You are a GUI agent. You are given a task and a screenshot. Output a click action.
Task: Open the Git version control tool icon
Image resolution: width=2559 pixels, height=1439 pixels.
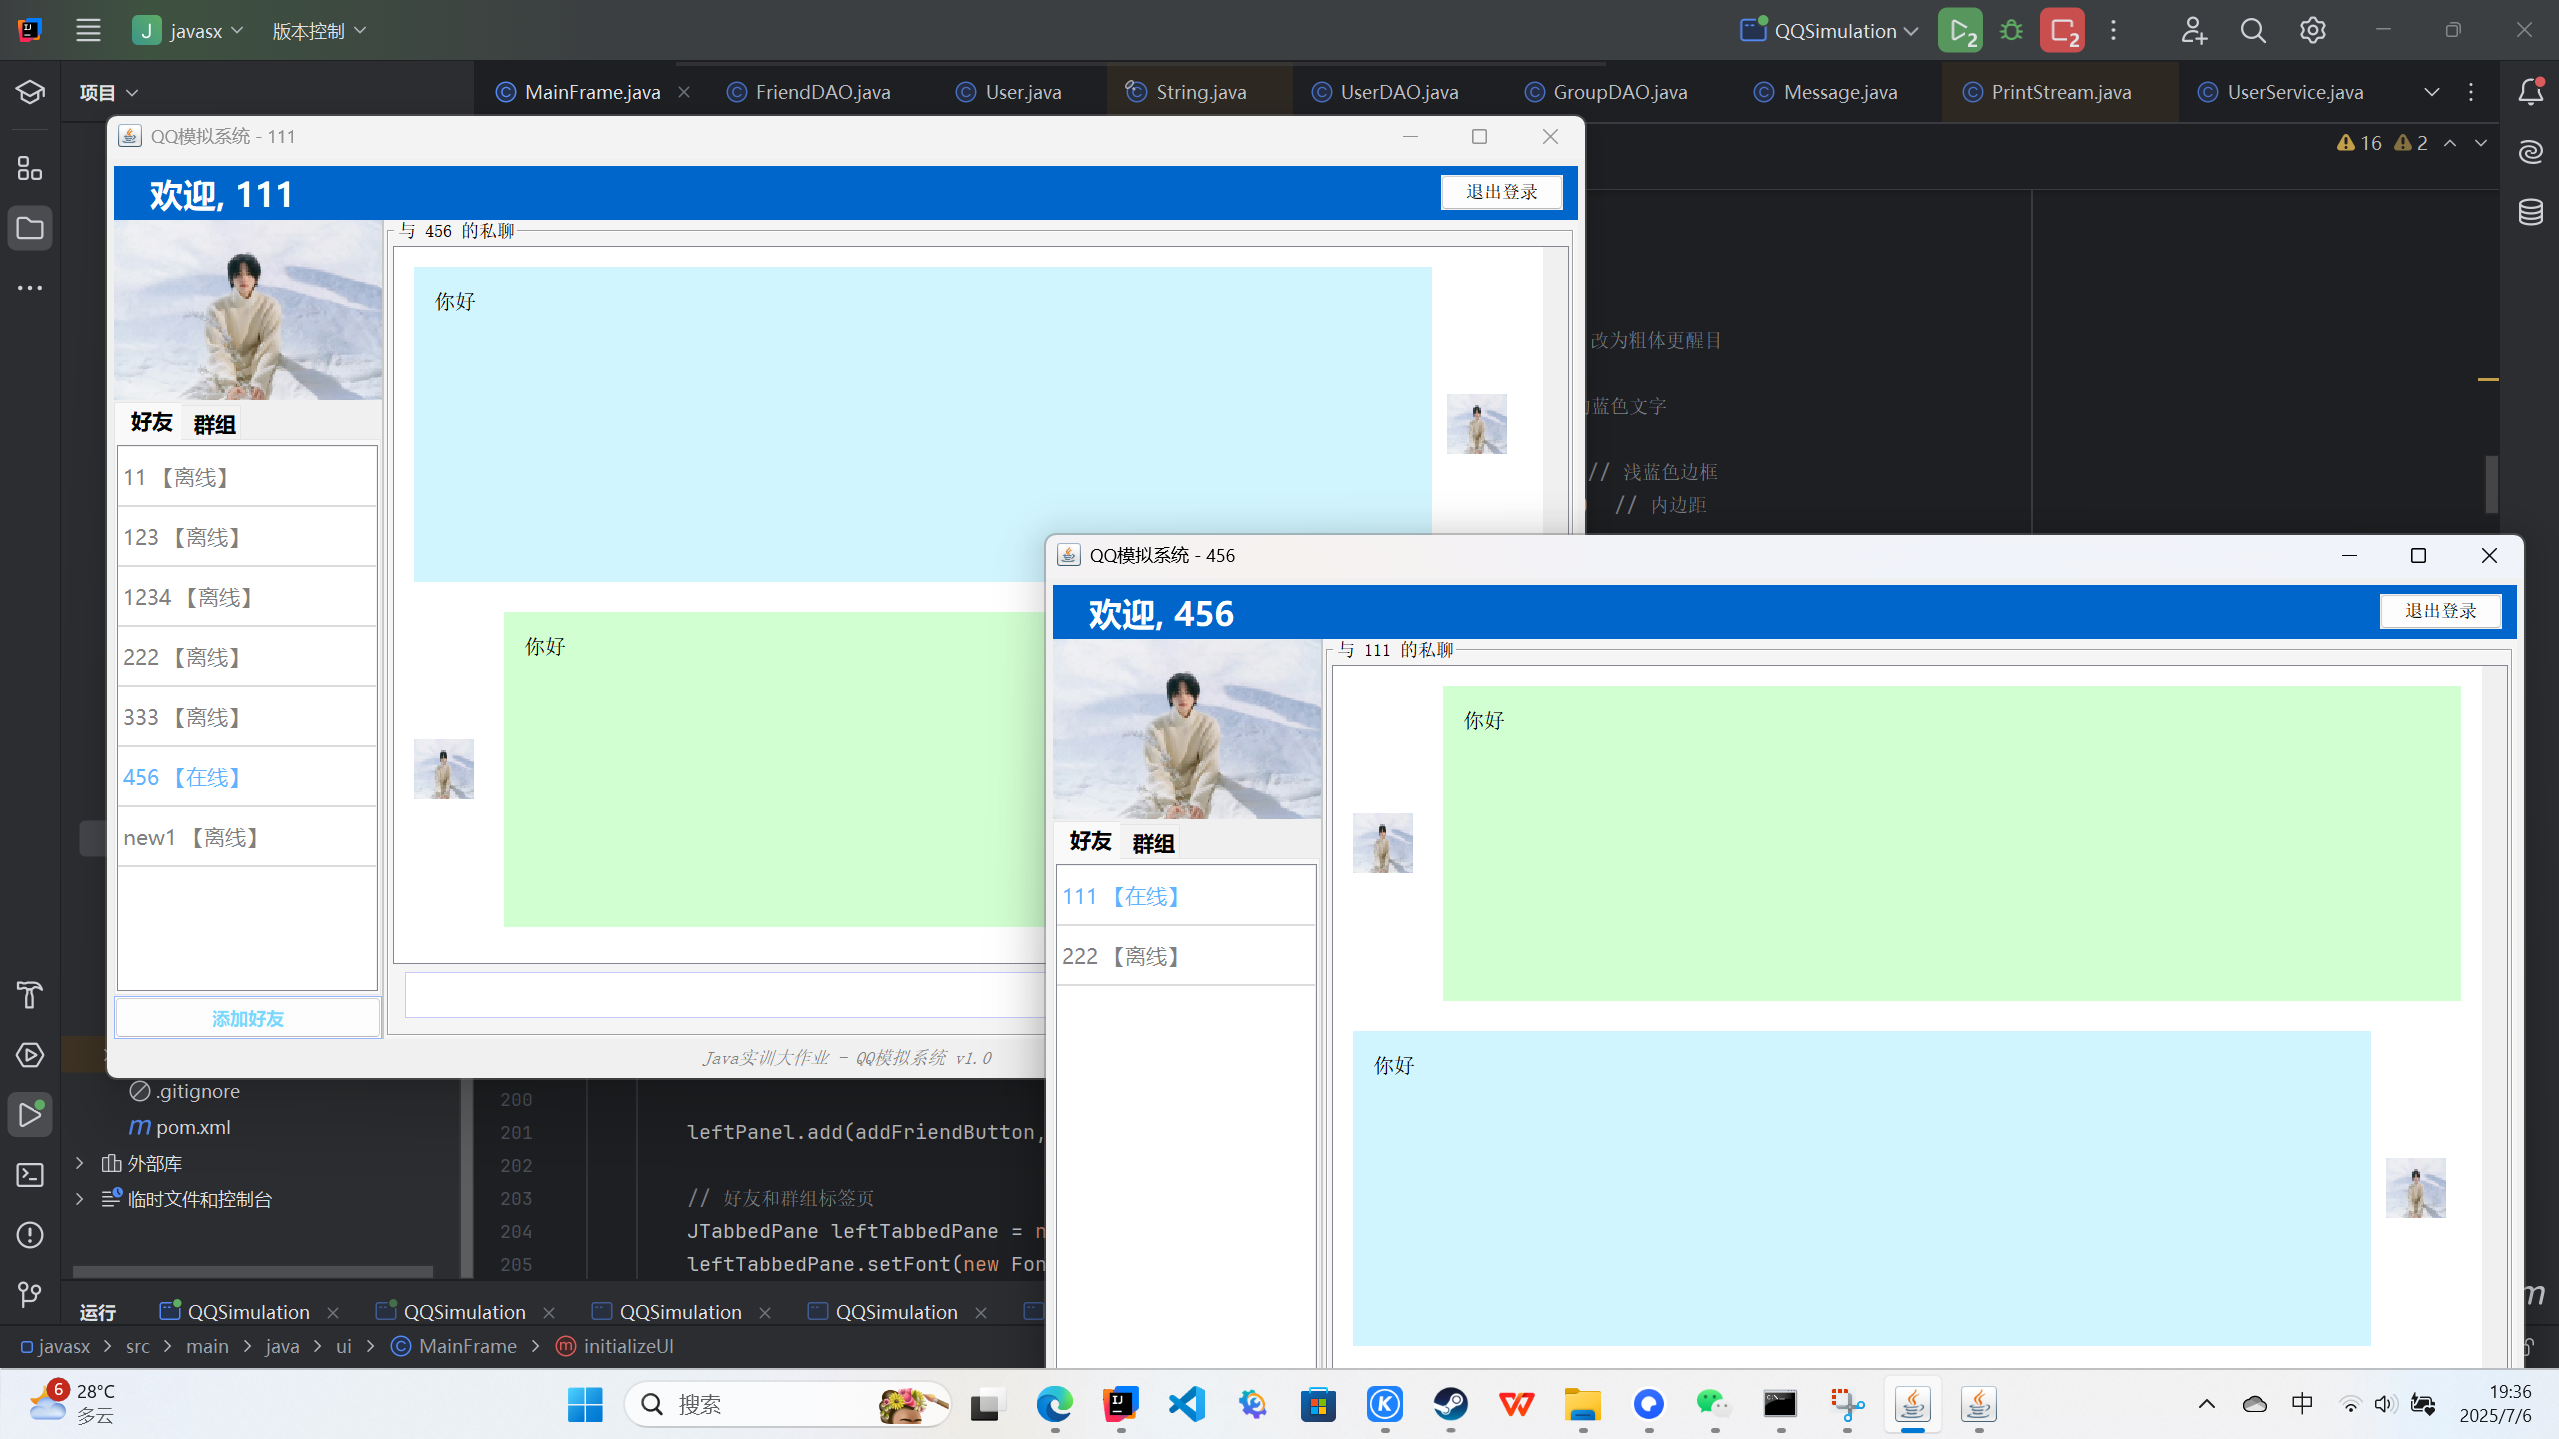click(30, 1295)
